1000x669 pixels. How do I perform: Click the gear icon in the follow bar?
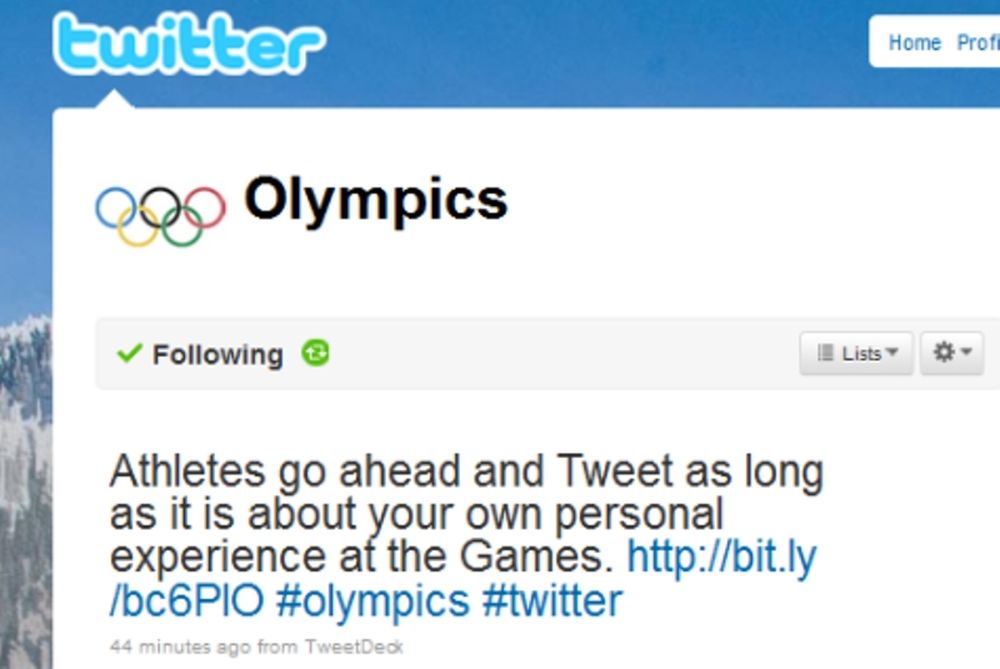(943, 351)
